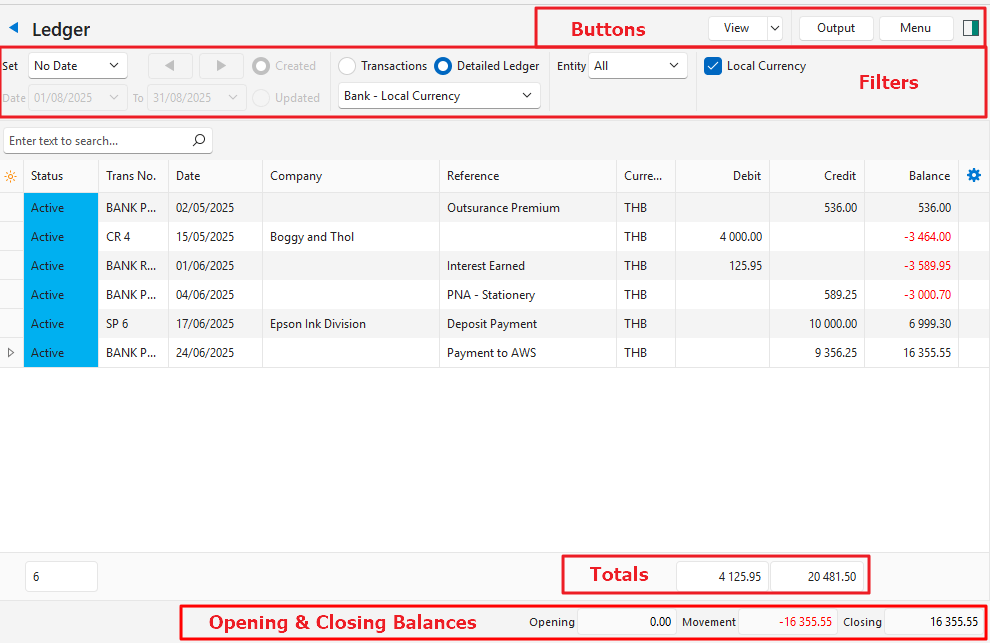The height and width of the screenshot is (643, 990).
Task: Select the Transactions radio option
Action: pos(347,66)
